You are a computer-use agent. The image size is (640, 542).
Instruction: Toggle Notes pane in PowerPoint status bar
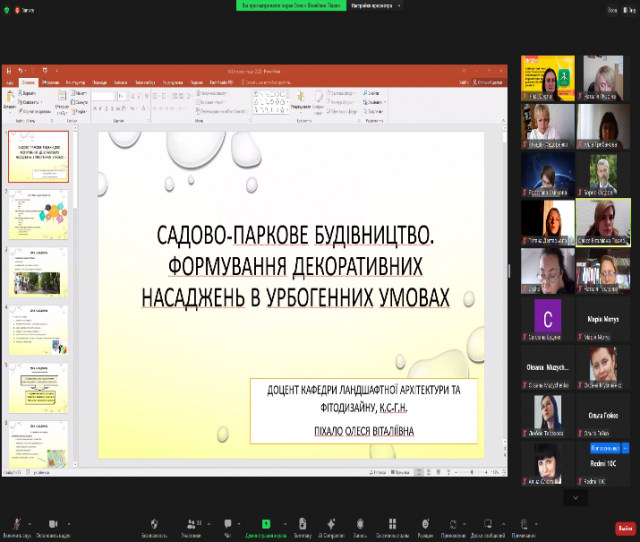click(x=378, y=472)
